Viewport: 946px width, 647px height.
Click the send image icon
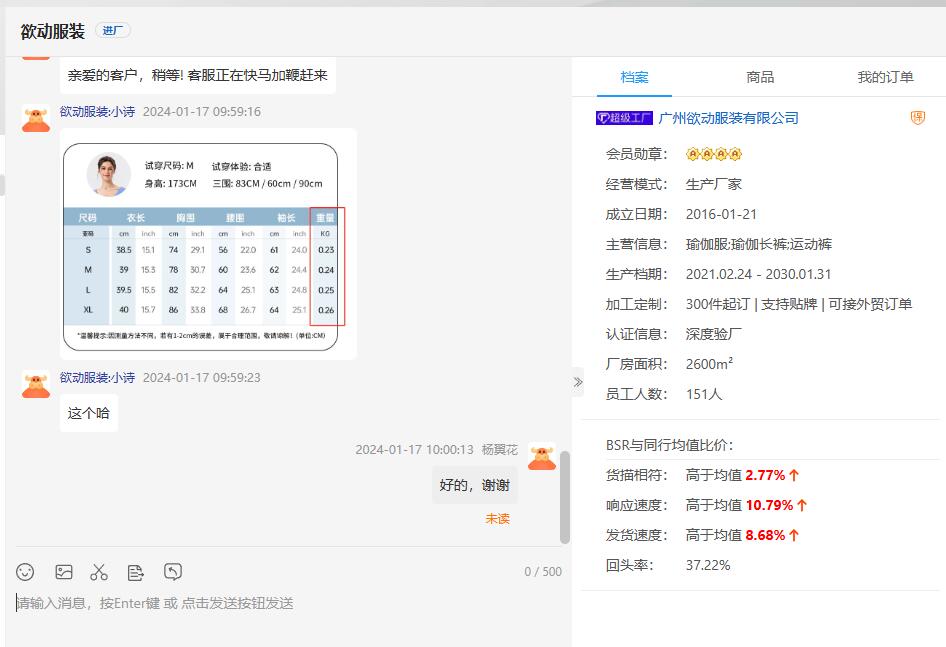click(64, 572)
